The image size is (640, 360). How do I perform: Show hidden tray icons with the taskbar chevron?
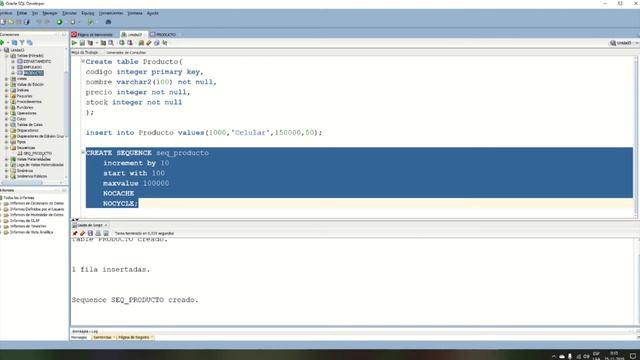point(554,356)
